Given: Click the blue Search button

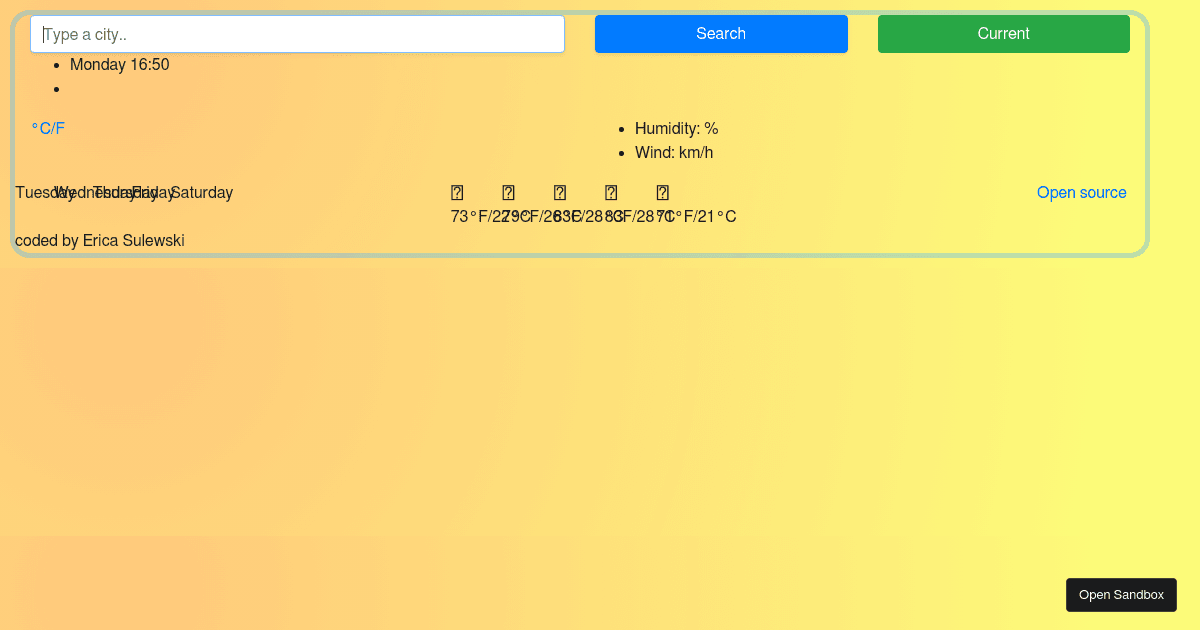Looking at the screenshot, I should [721, 34].
